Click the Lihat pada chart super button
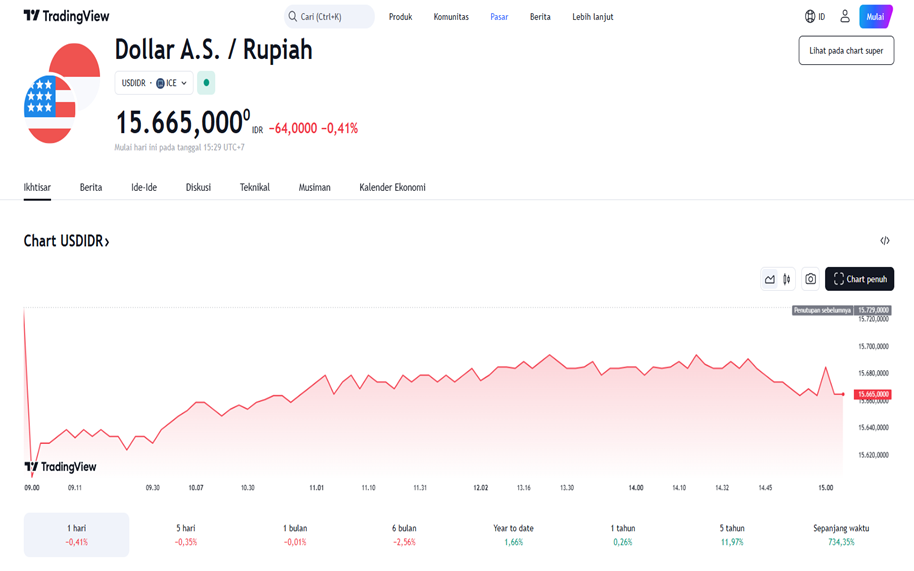The image size is (914, 571). click(x=846, y=50)
